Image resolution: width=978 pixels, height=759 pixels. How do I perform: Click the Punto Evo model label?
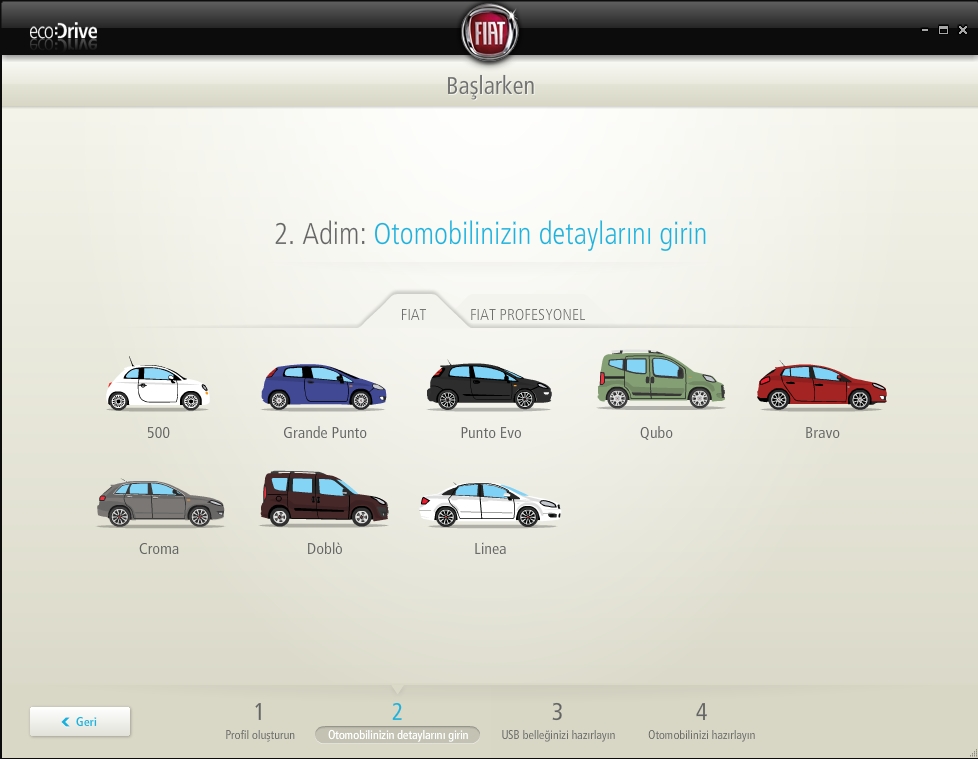[490, 433]
